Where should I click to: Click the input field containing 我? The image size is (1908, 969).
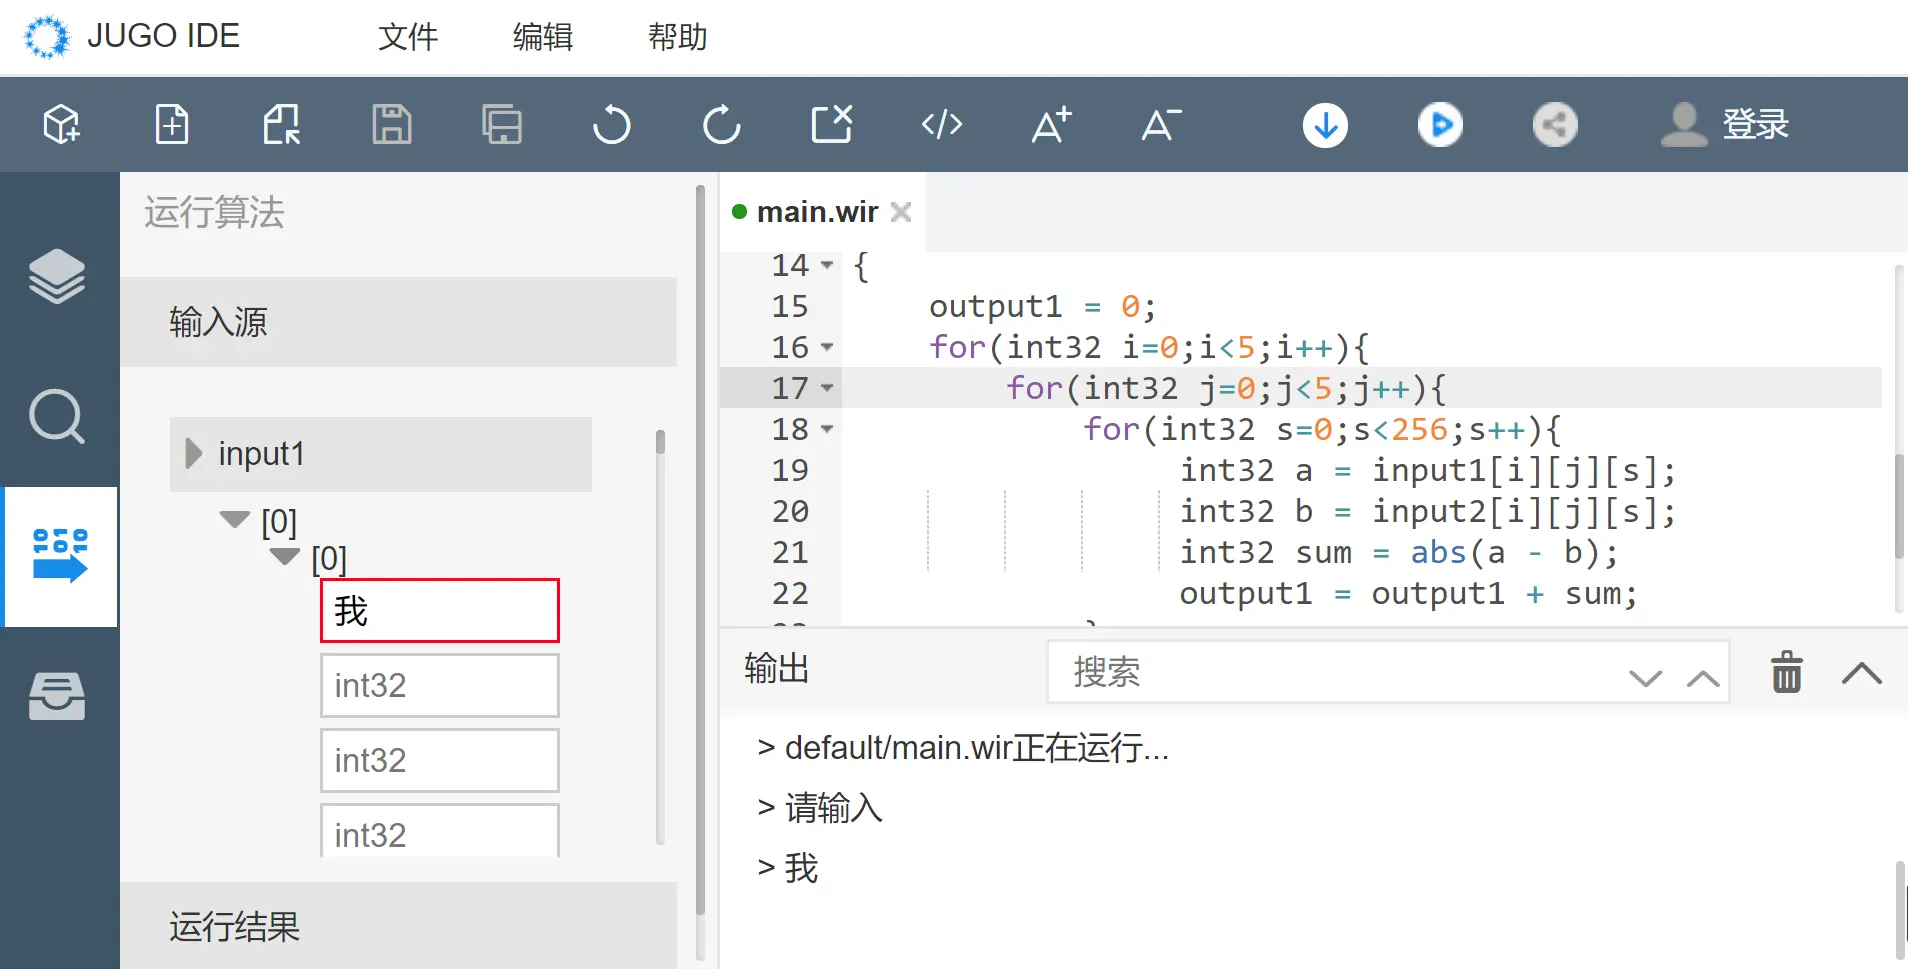click(x=440, y=610)
